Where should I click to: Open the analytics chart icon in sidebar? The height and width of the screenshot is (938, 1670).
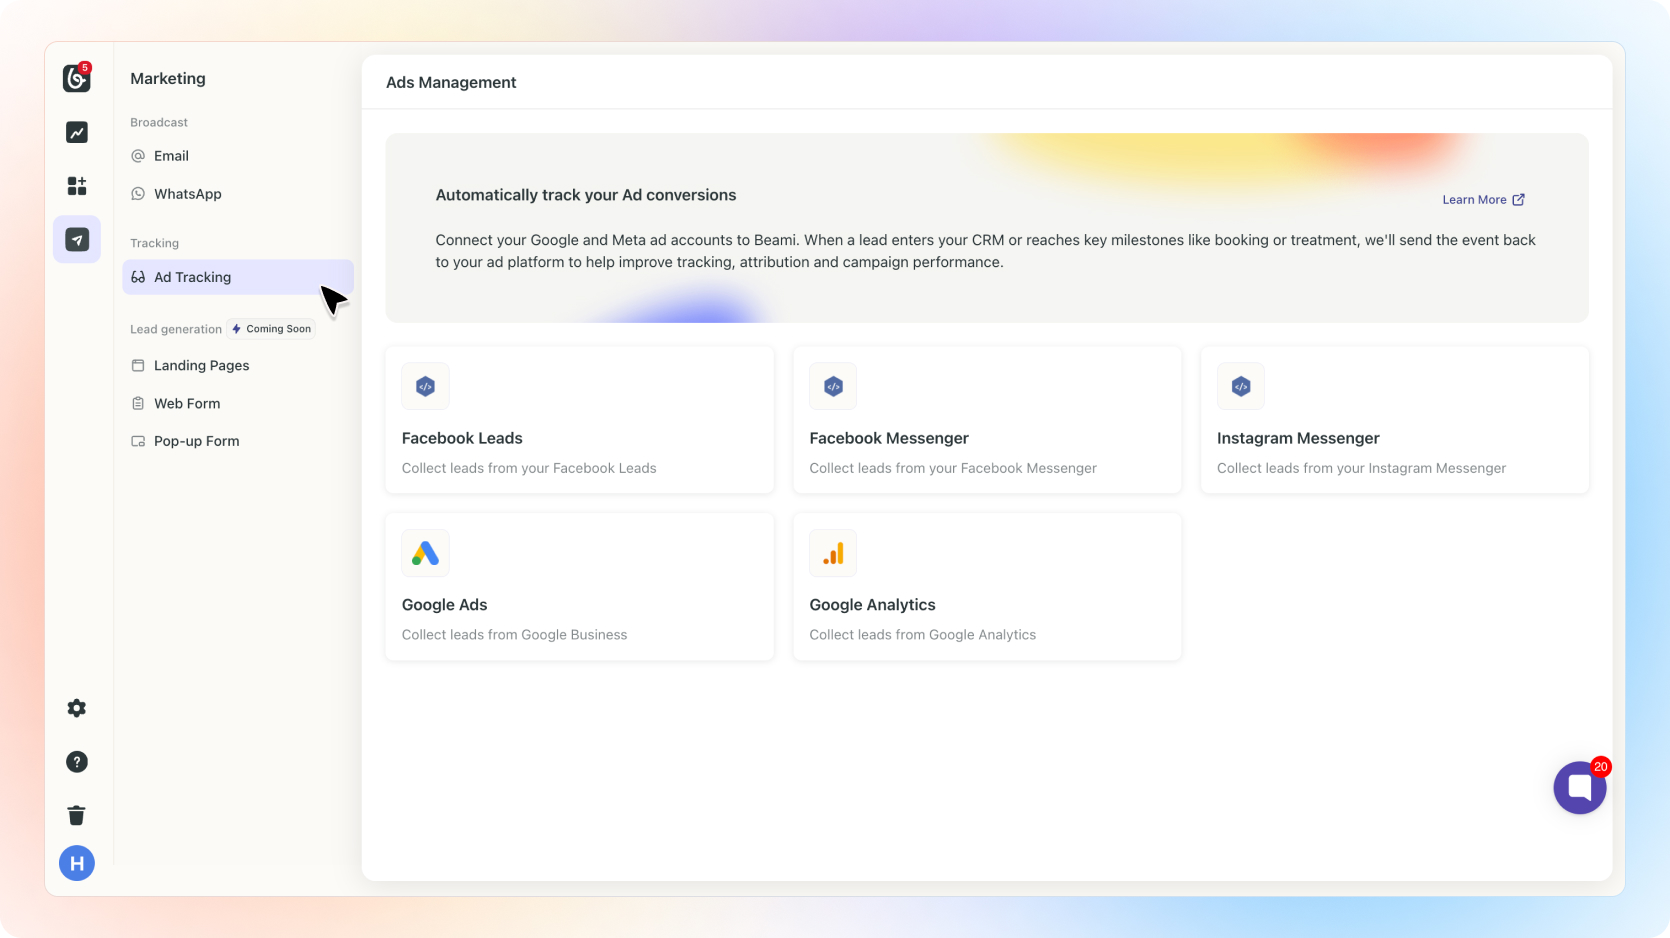click(x=77, y=132)
